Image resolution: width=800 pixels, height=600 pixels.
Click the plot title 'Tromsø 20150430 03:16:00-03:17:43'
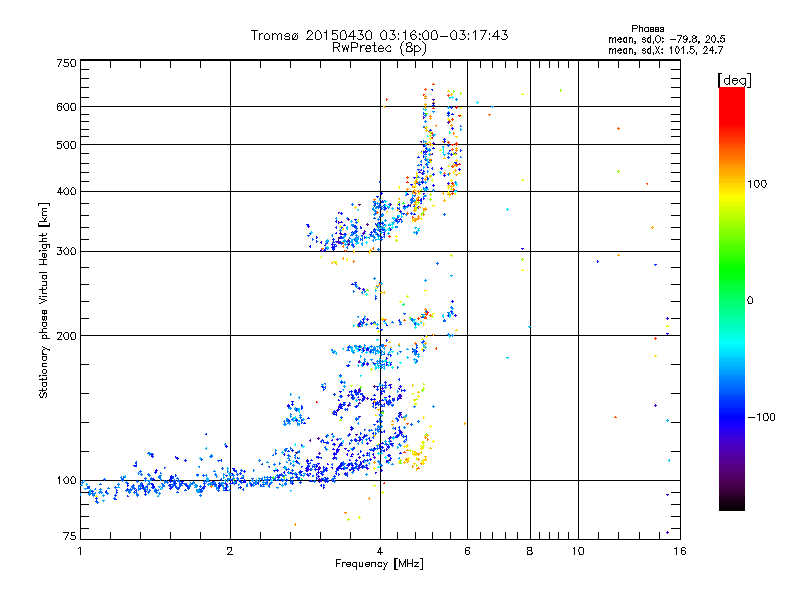(x=379, y=35)
